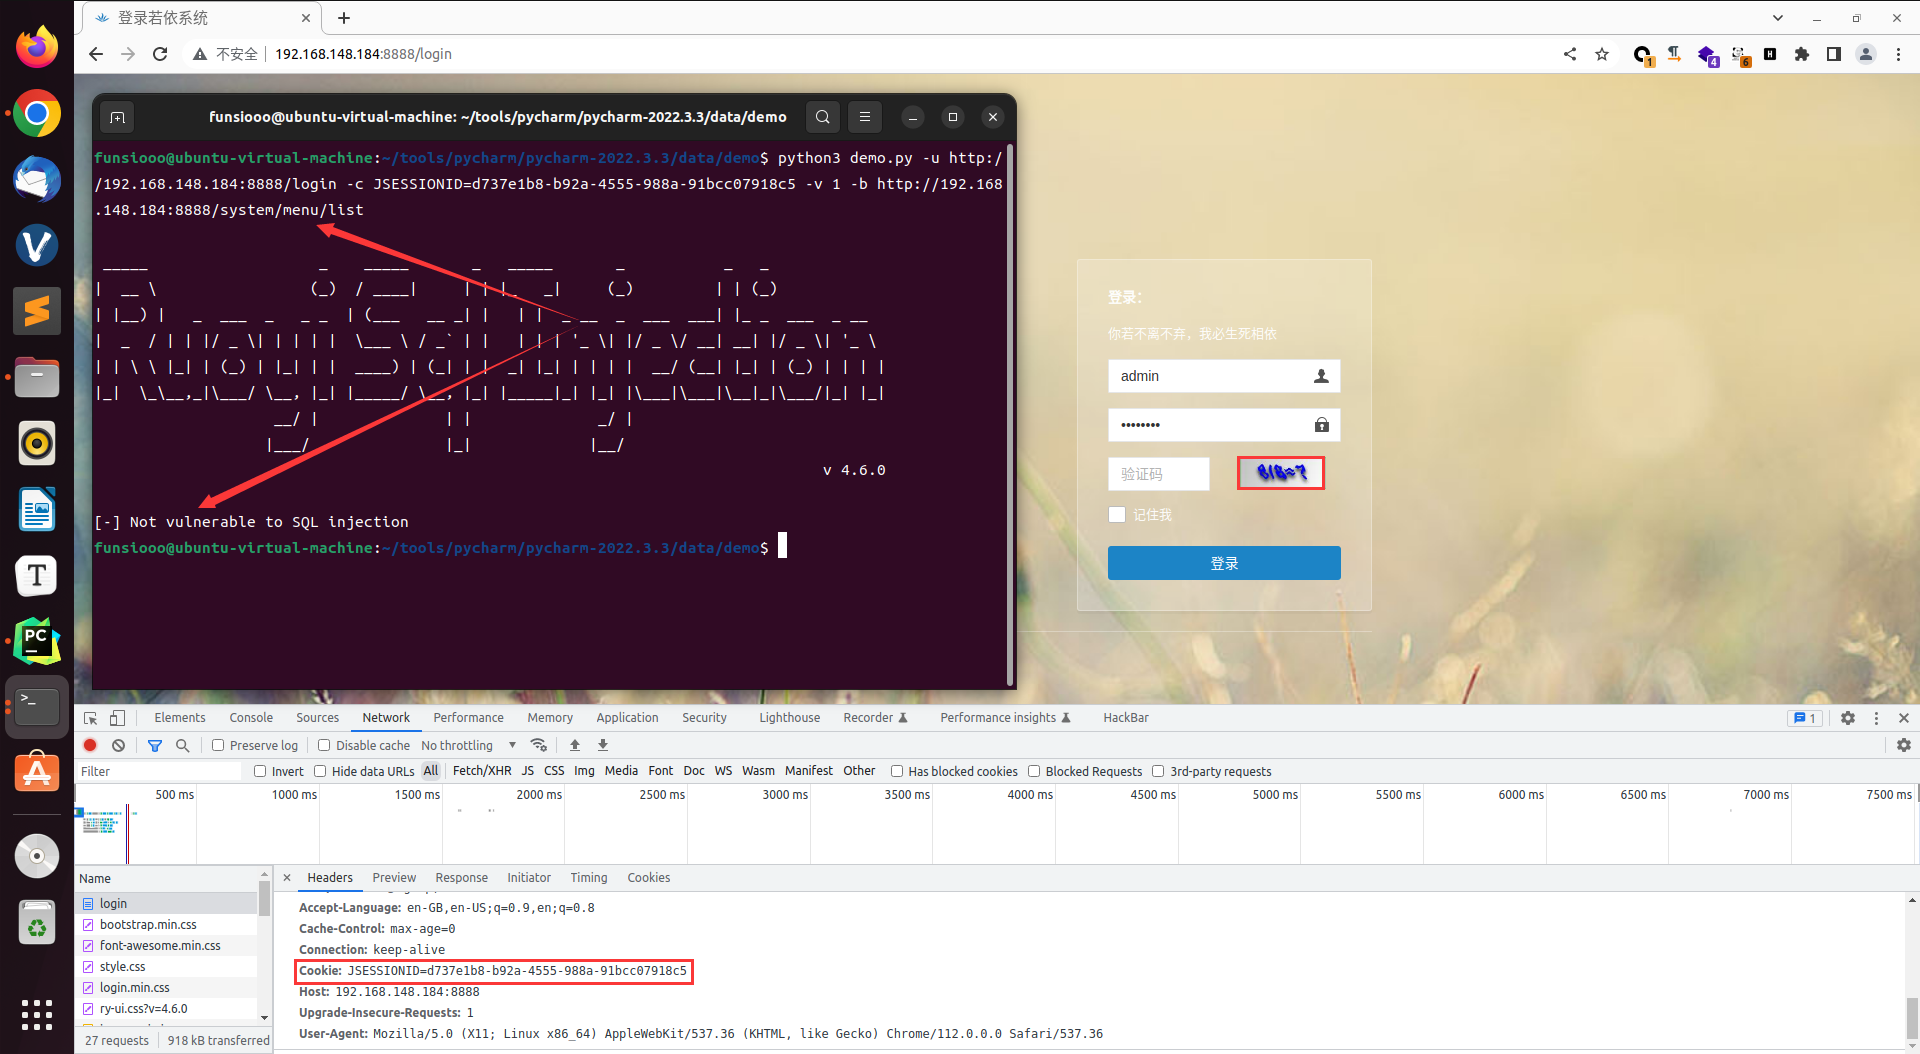The width and height of the screenshot is (1920, 1054).
Task: Check Hide data URLs
Action: pos(320,771)
